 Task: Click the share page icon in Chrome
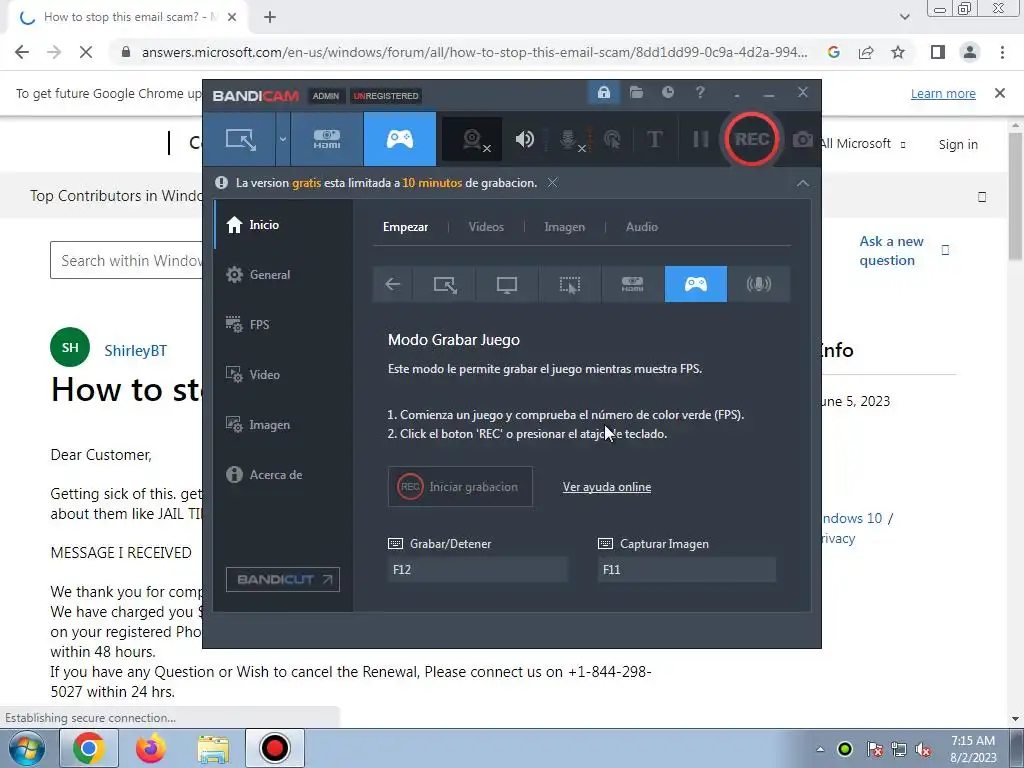866,52
